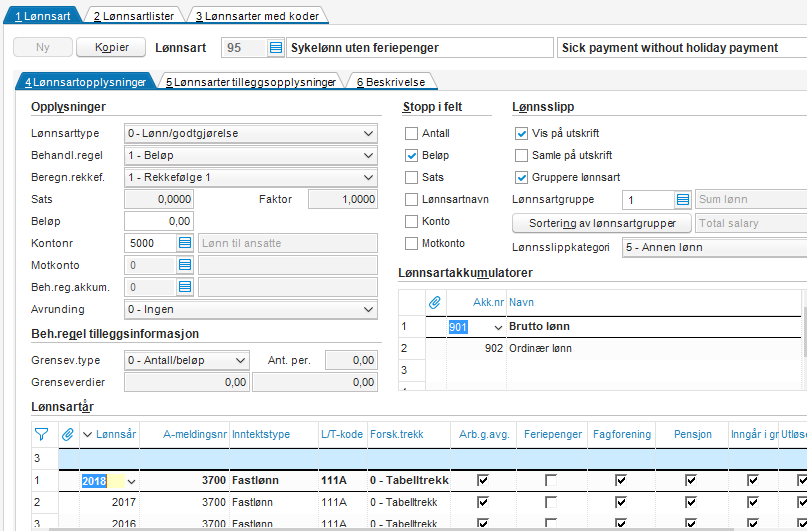Viewport: 807px width, 531px height.
Task: Uncheck Vis på utskrift
Action: click(x=521, y=133)
